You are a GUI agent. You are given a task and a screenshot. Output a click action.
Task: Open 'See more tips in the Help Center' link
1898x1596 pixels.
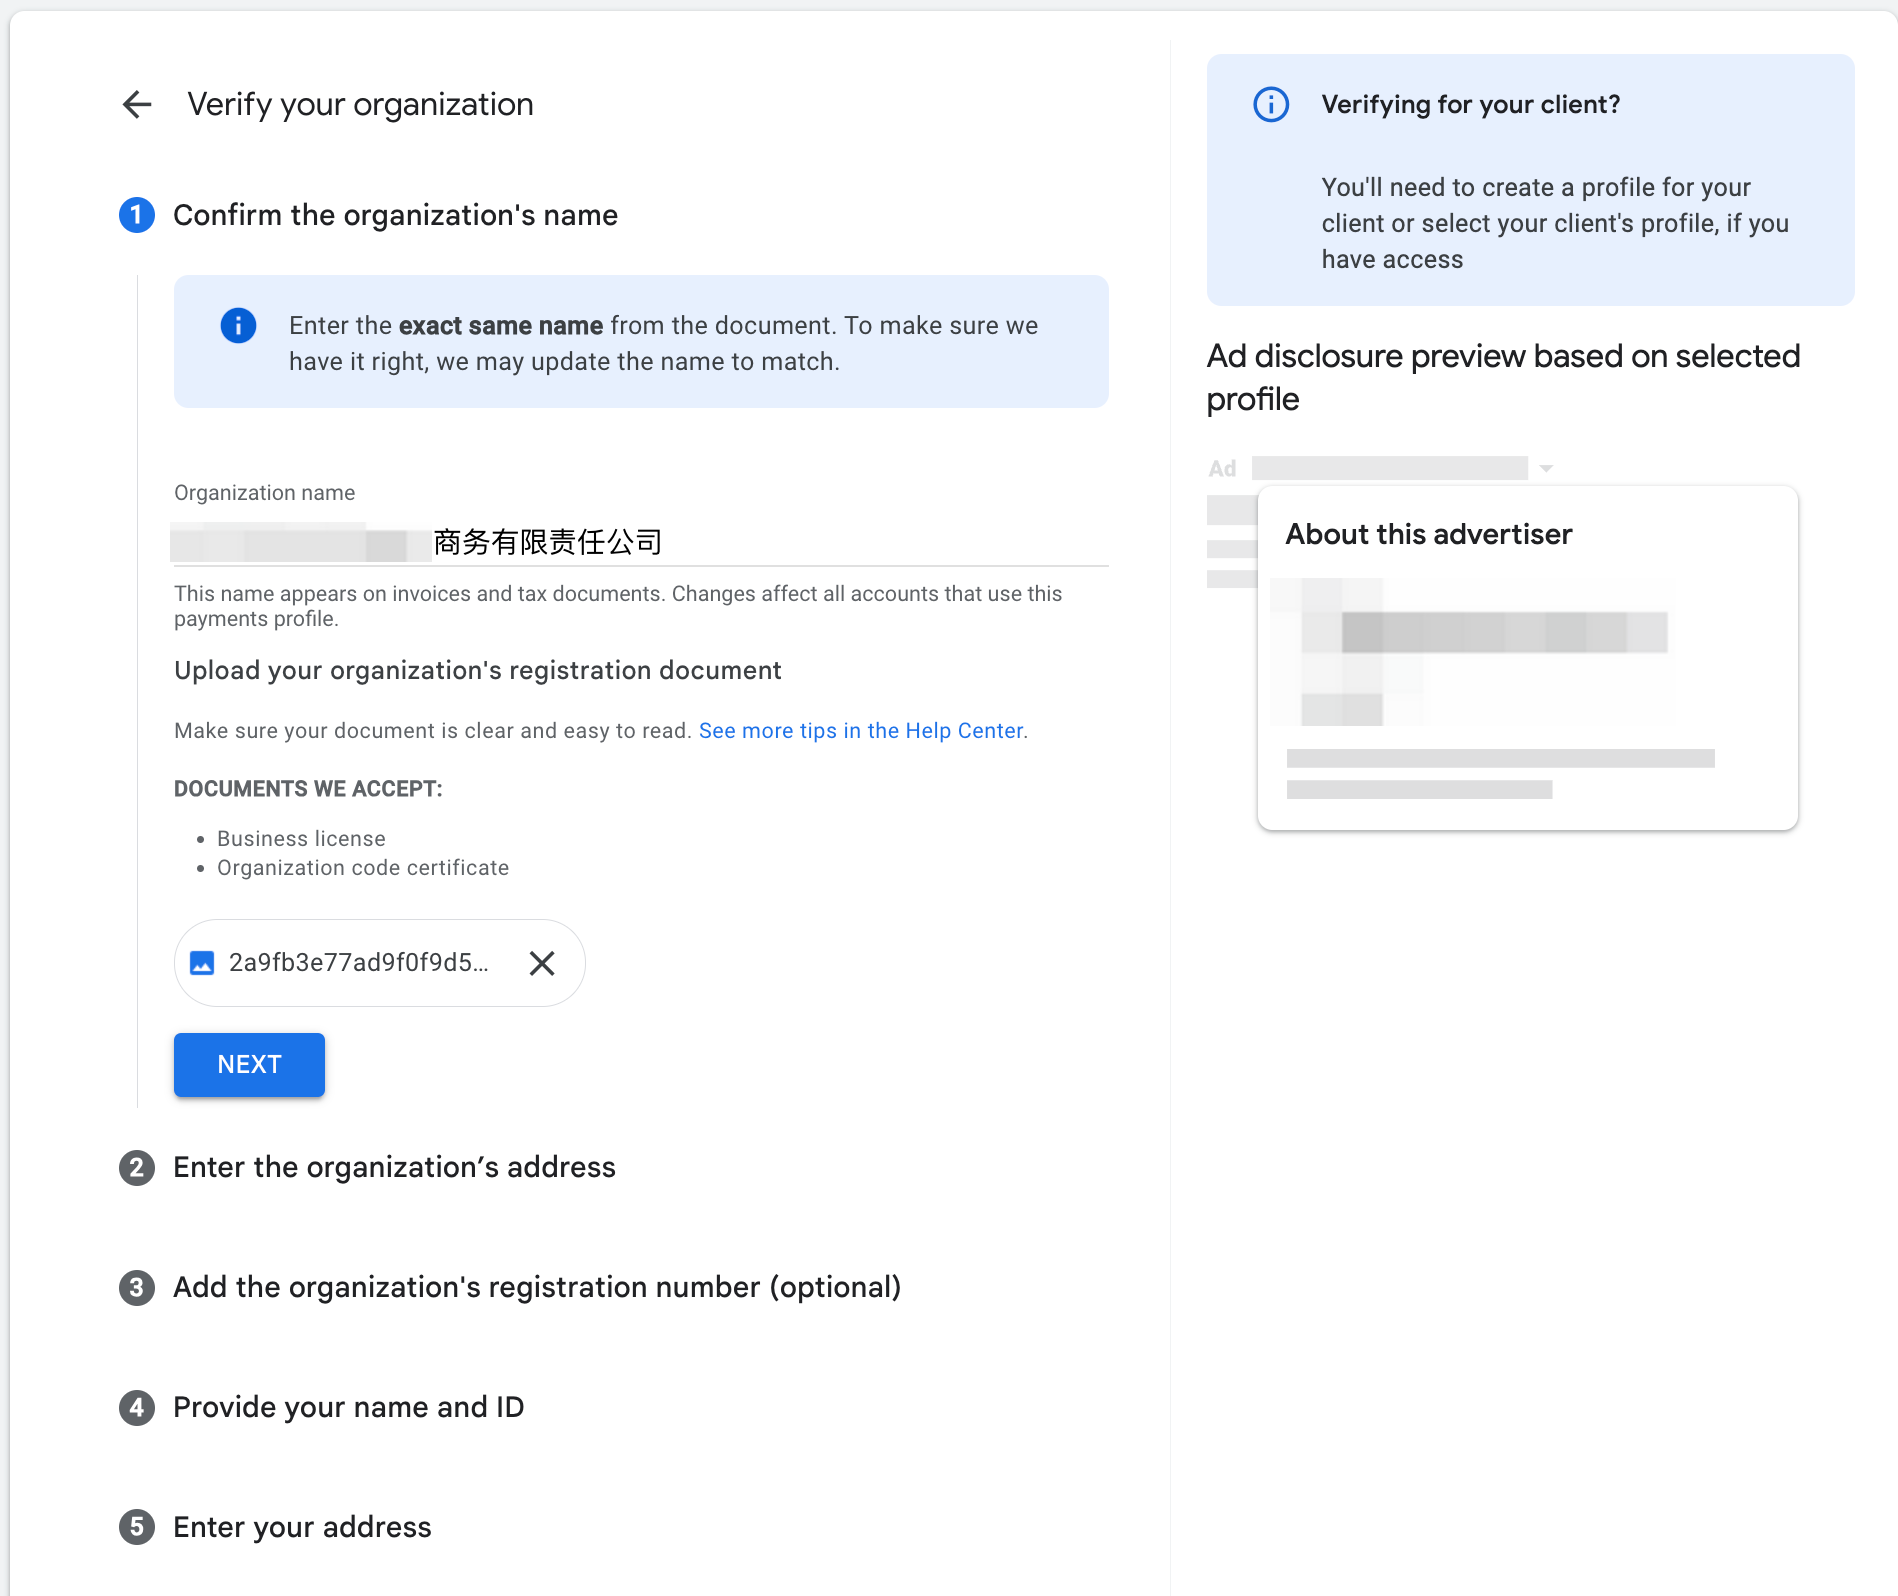[x=861, y=731]
